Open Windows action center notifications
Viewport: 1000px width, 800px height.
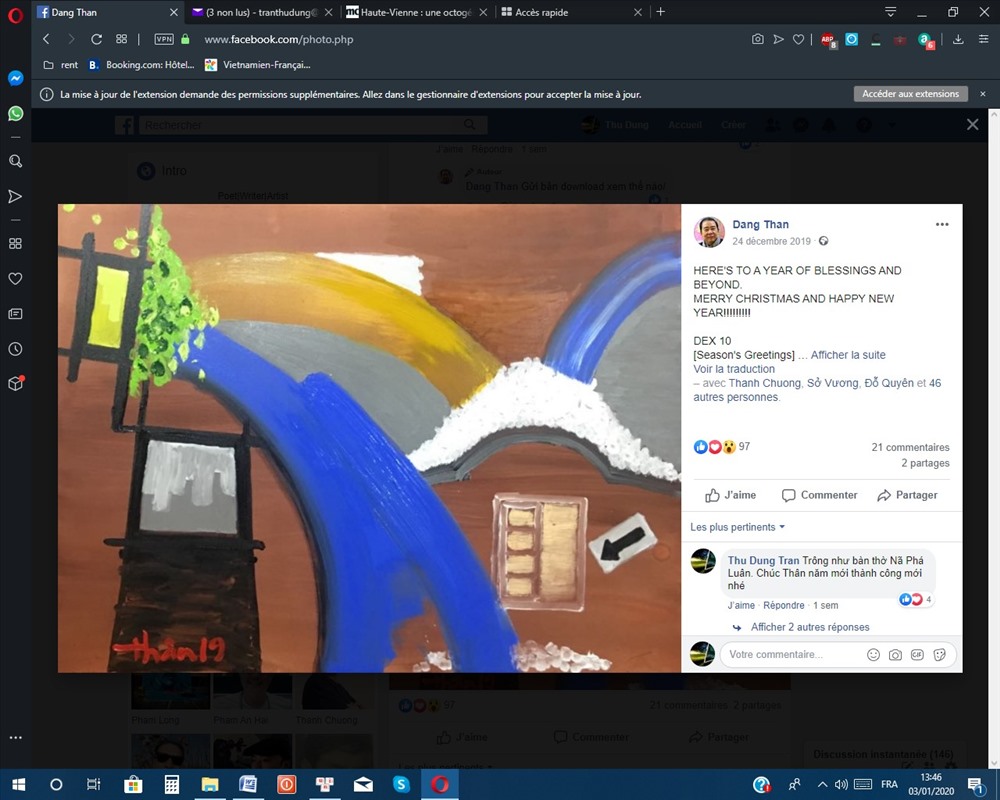[976, 785]
